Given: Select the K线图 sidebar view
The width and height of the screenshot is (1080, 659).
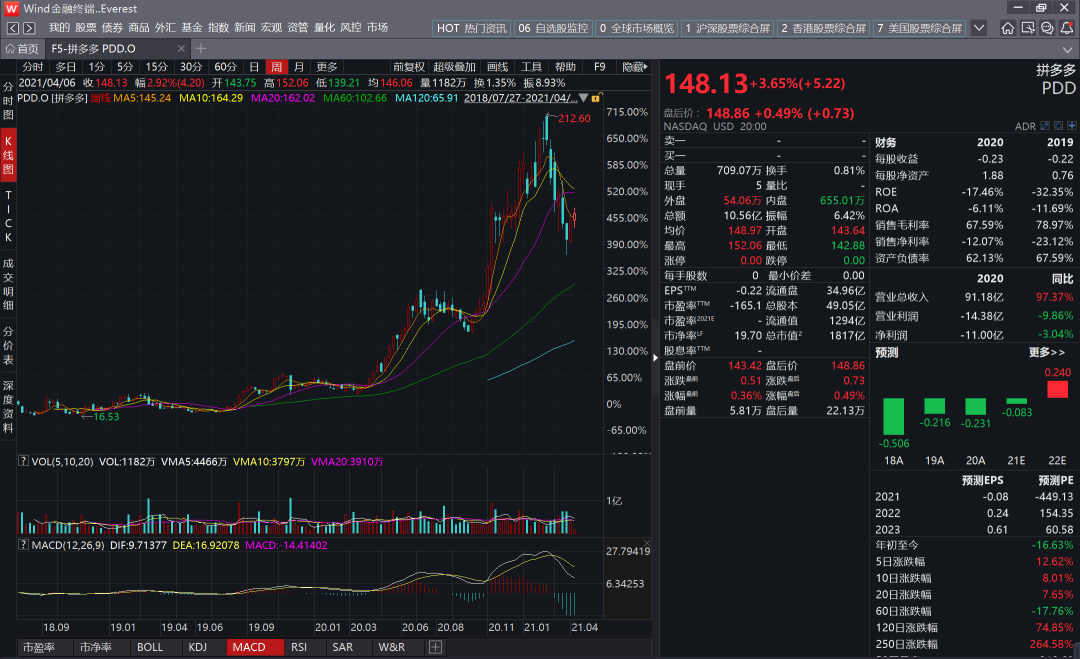Looking at the screenshot, I should point(8,155).
